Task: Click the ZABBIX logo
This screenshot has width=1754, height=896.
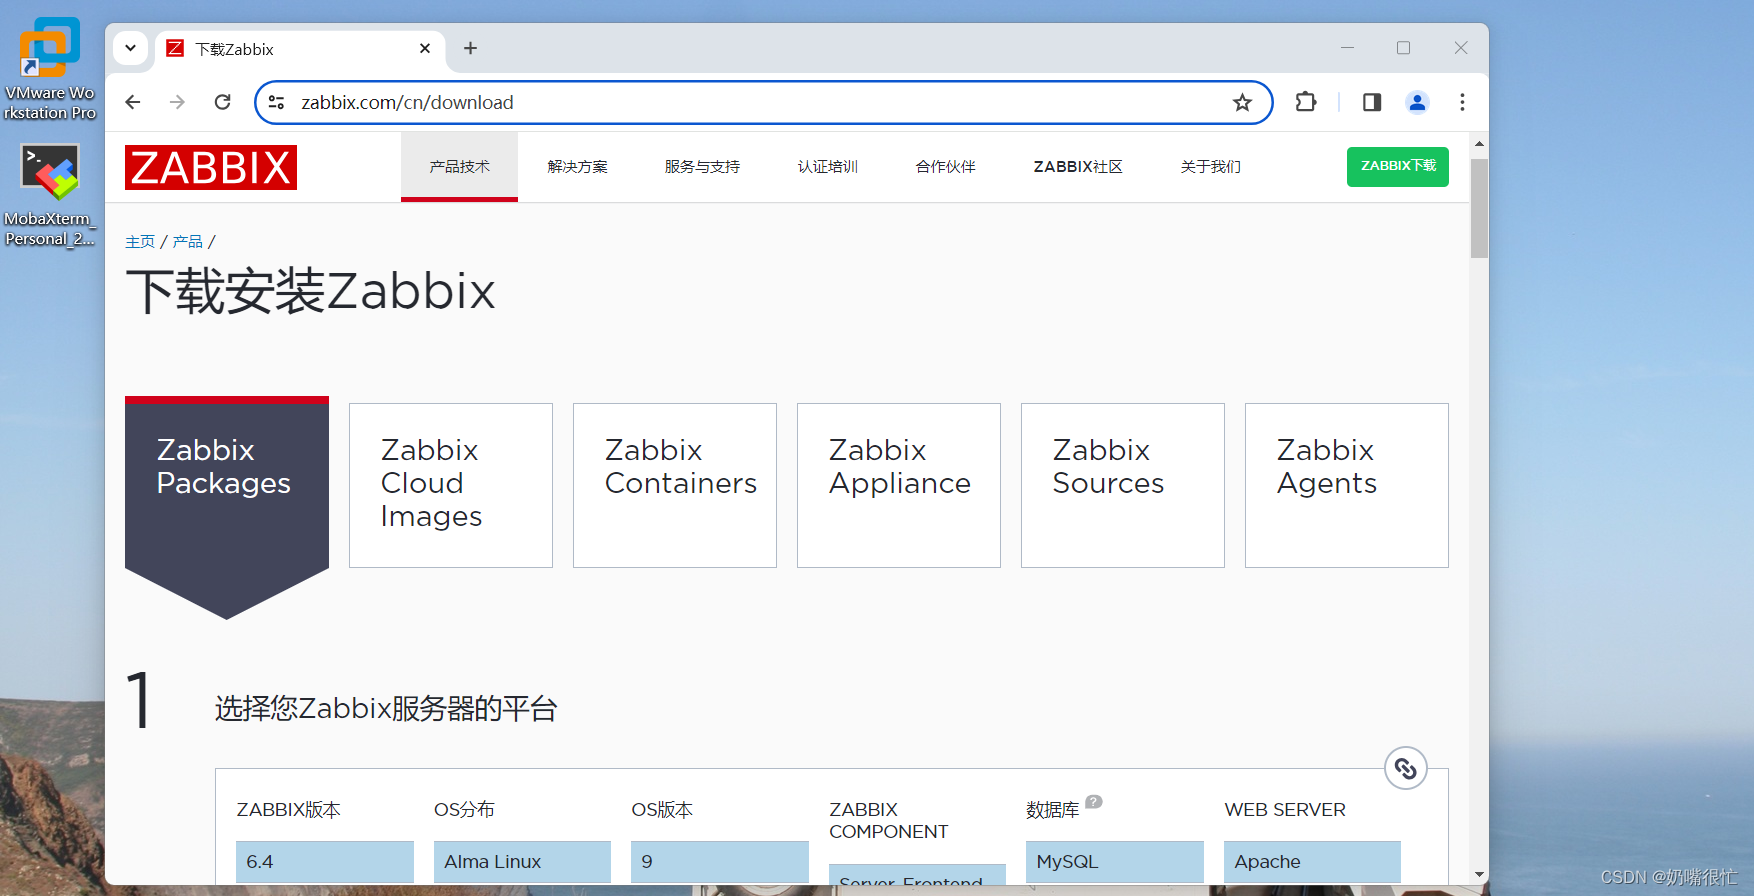Action: pyautogui.click(x=211, y=167)
